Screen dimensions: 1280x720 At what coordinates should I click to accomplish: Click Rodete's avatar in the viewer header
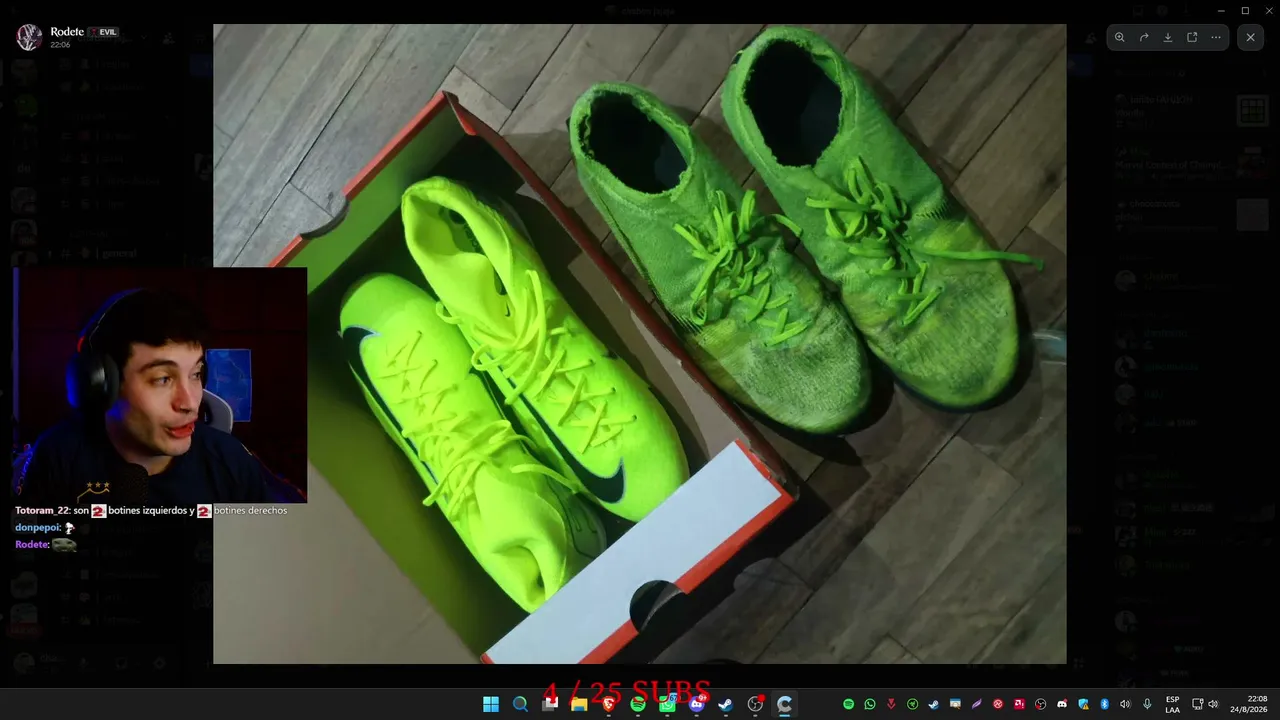30,37
